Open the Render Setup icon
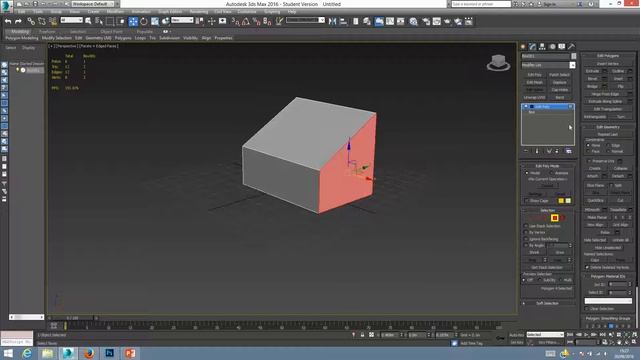 coord(426,21)
